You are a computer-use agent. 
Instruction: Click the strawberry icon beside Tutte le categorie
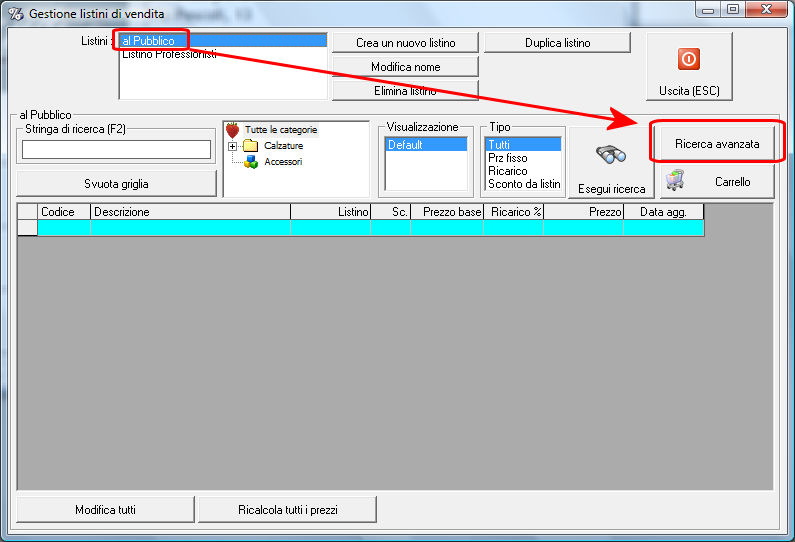coord(233,130)
